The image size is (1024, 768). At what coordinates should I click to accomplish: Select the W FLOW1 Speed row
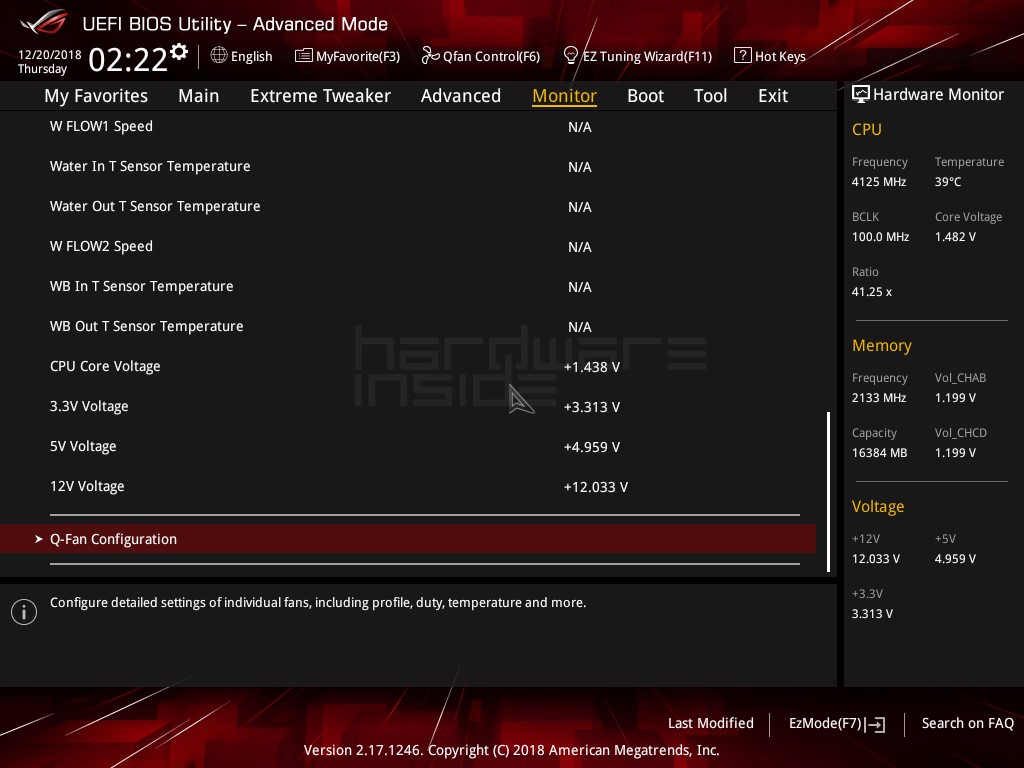[408, 127]
